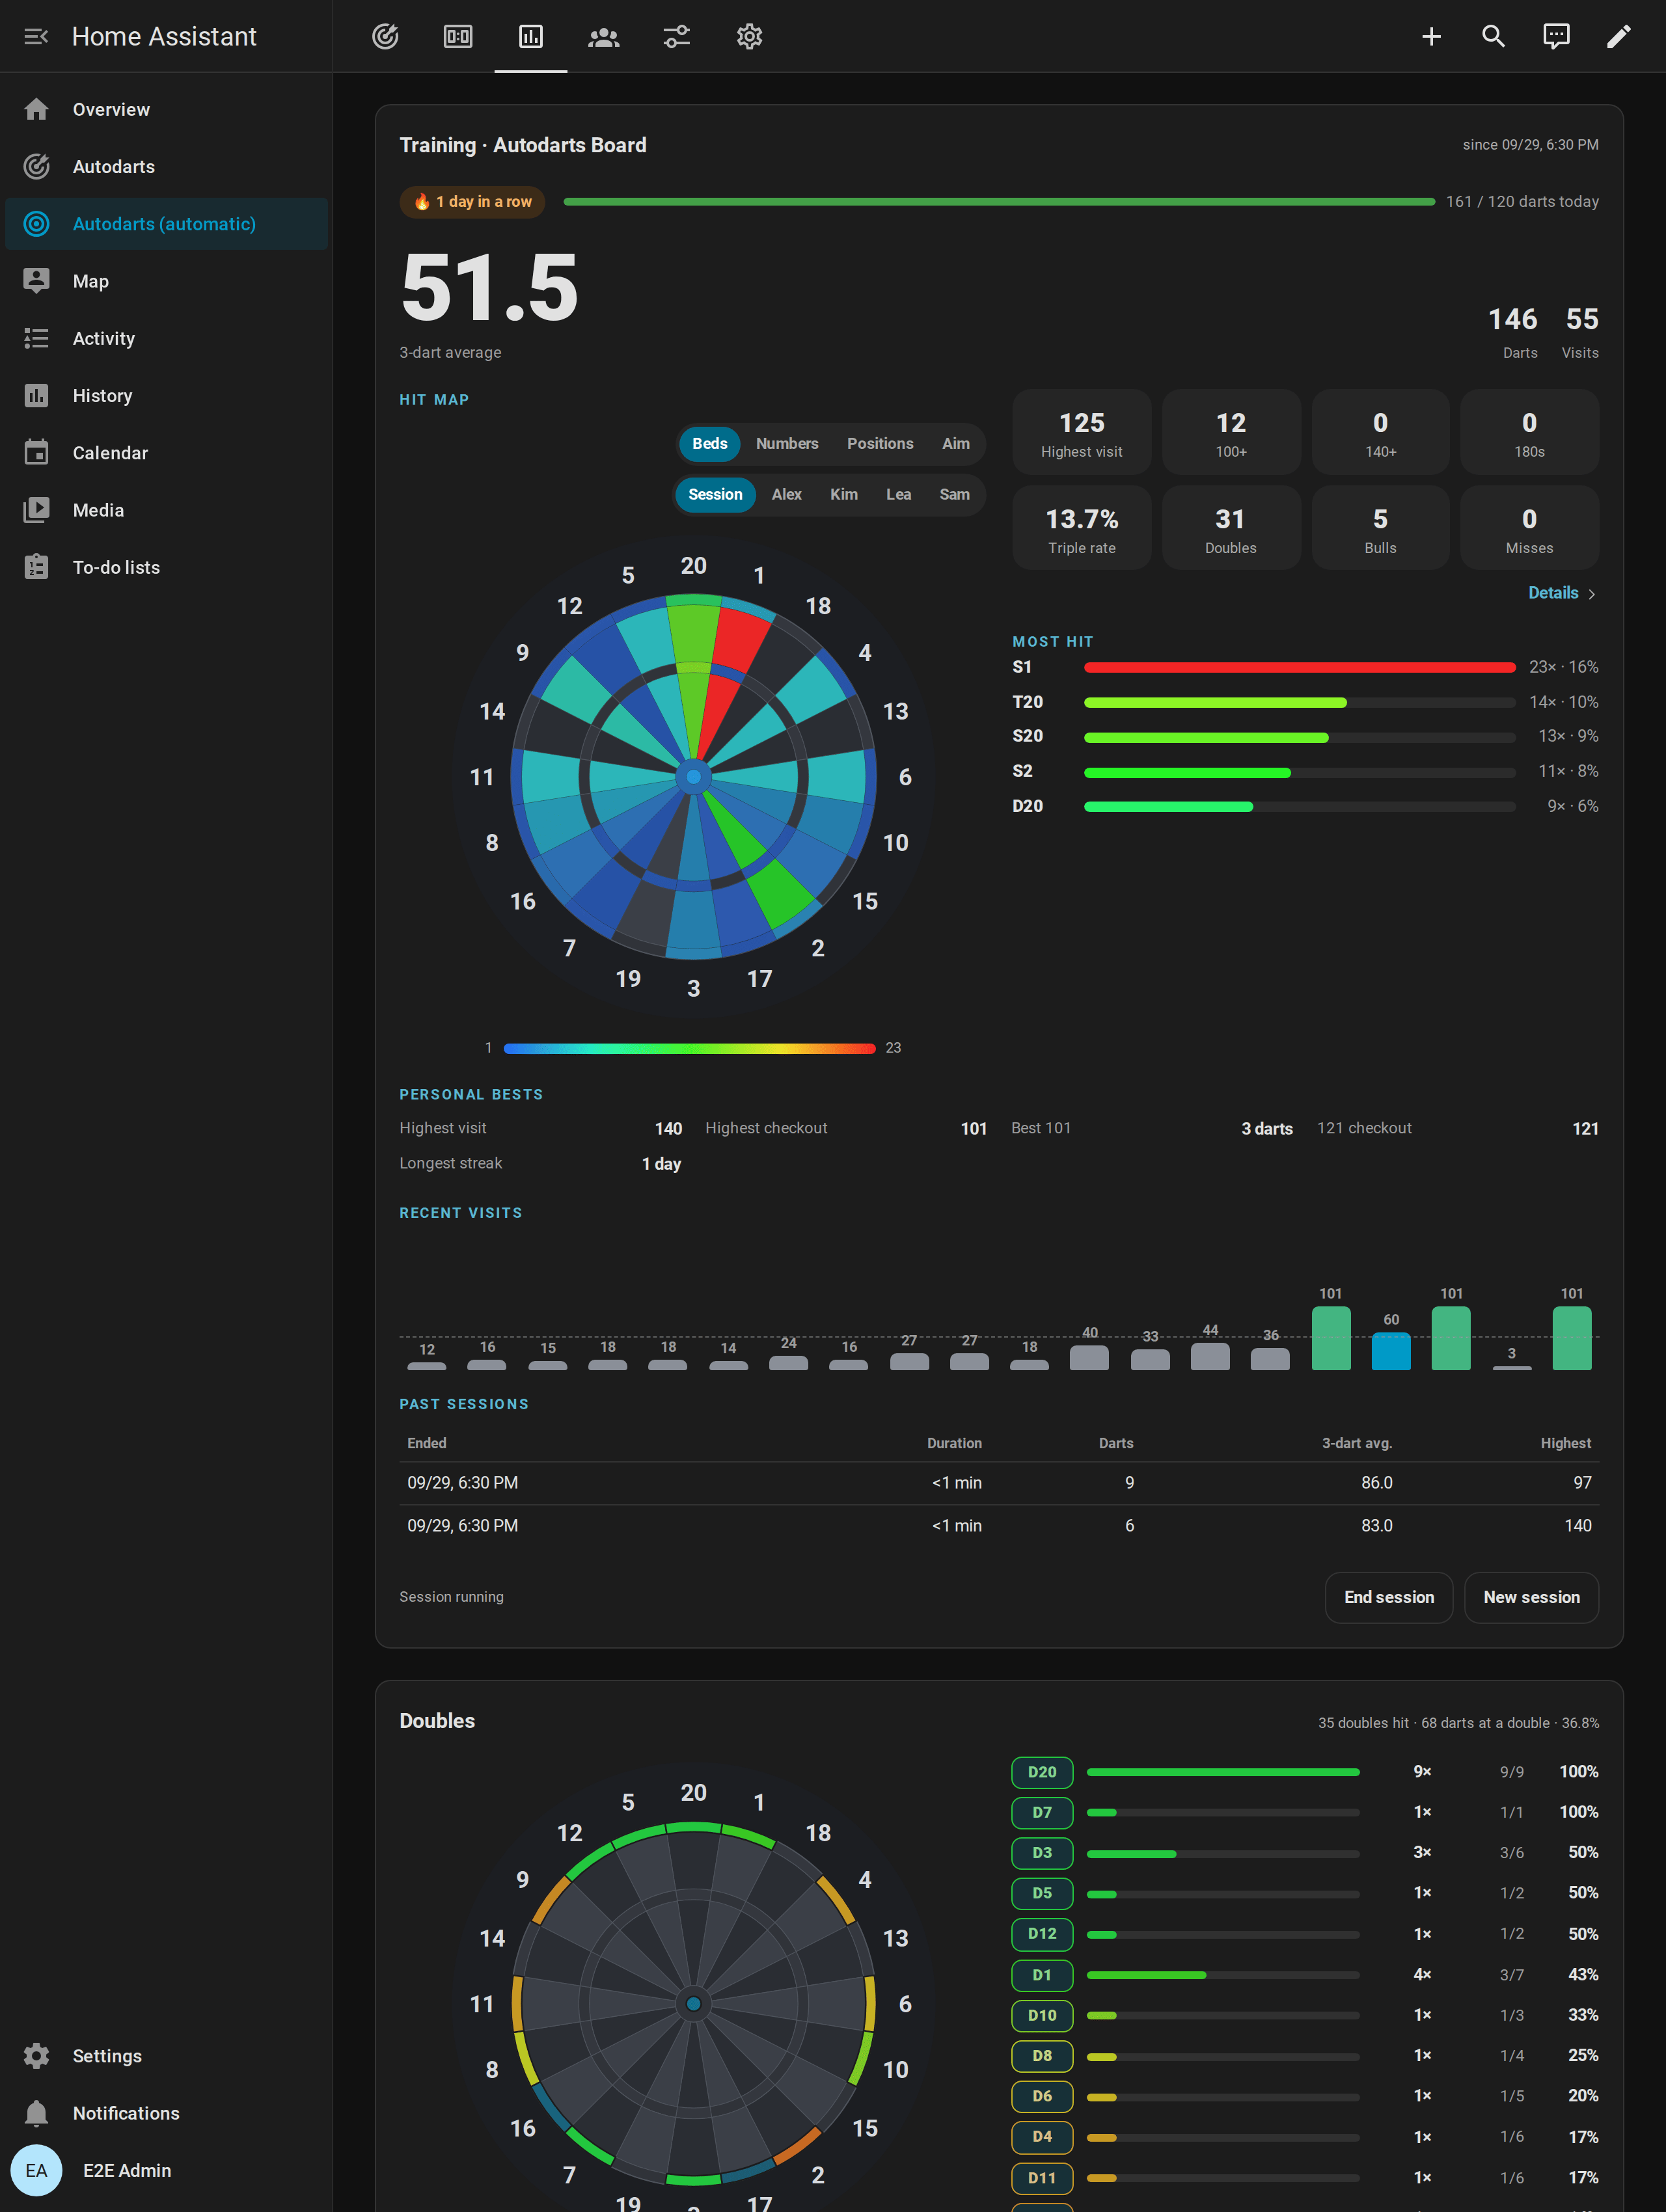Click the plus add icon
The height and width of the screenshot is (2212, 1666).
click(1431, 37)
